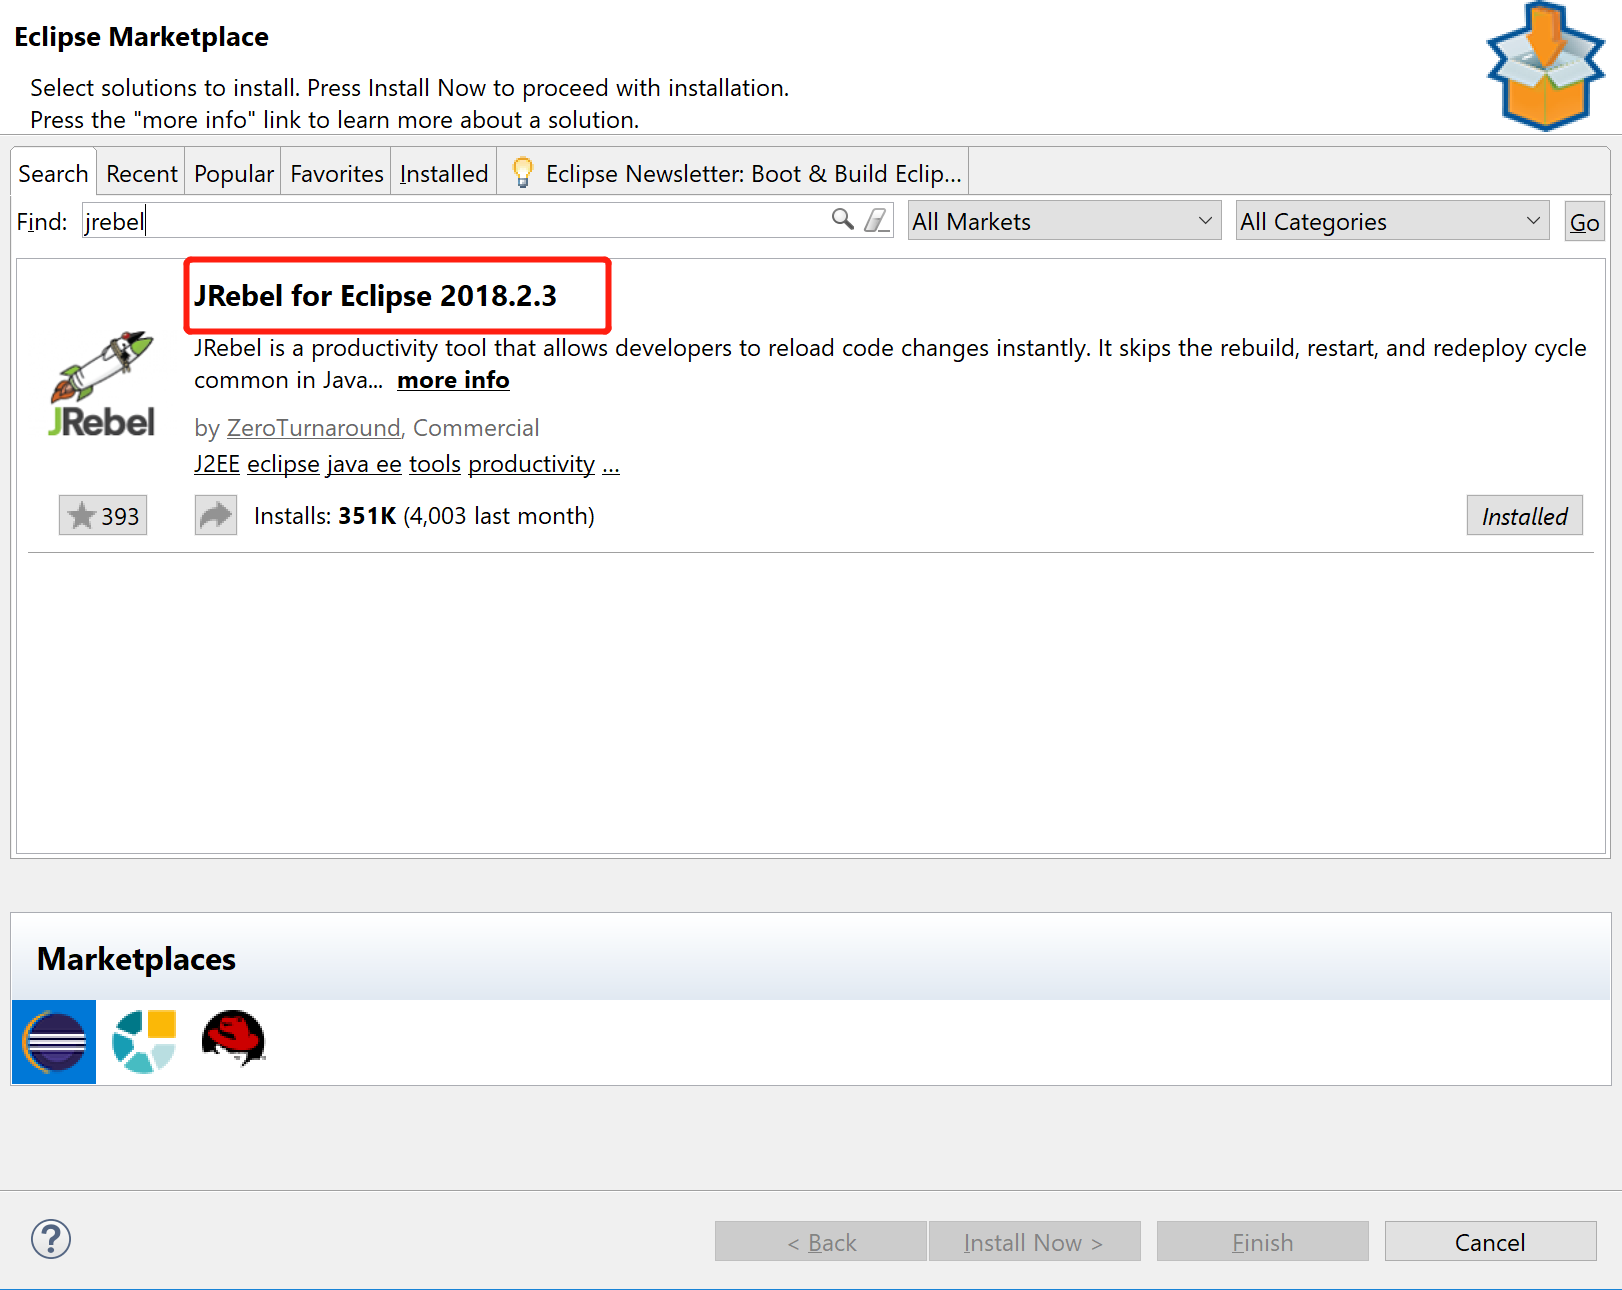Click the productivity tag link

531,464
